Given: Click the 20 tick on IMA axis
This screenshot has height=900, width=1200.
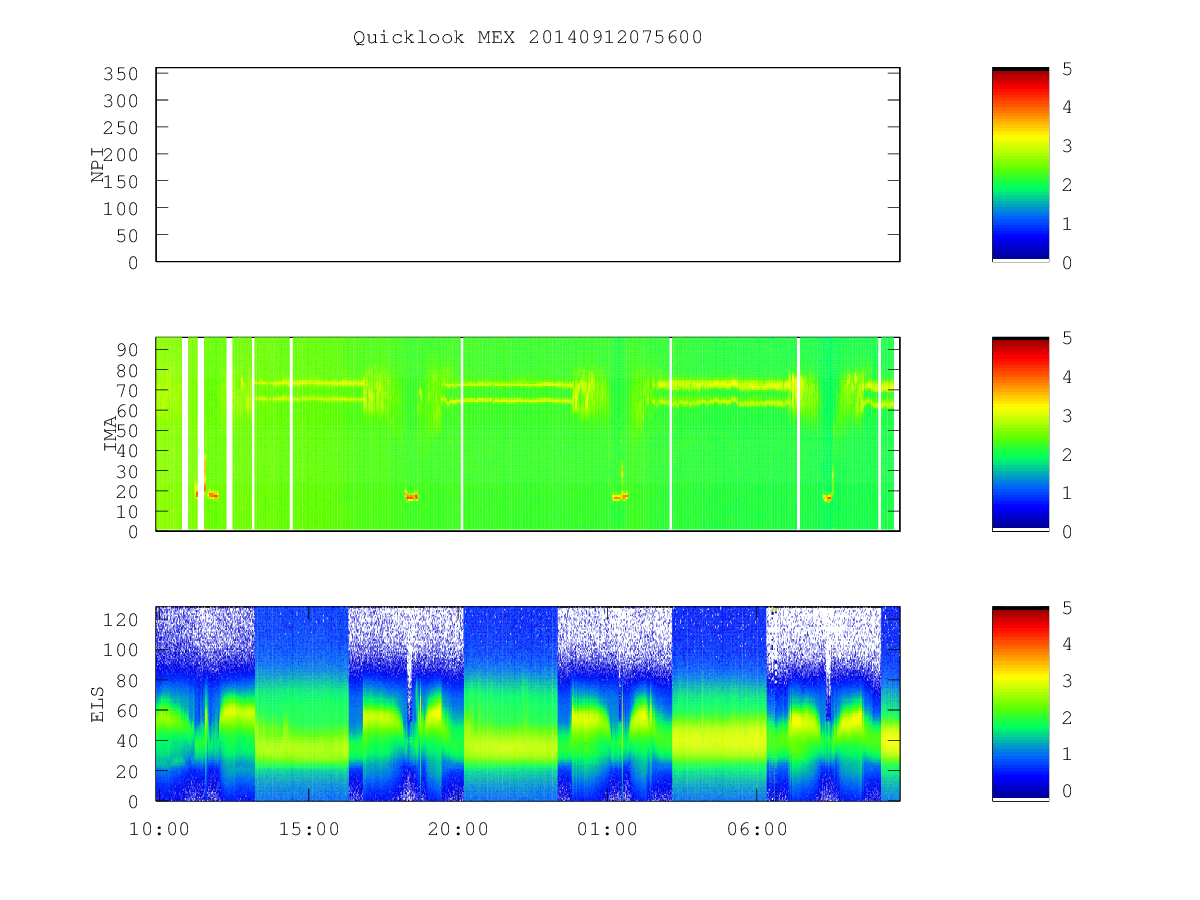Looking at the screenshot, I should click(x=126, y=491).
